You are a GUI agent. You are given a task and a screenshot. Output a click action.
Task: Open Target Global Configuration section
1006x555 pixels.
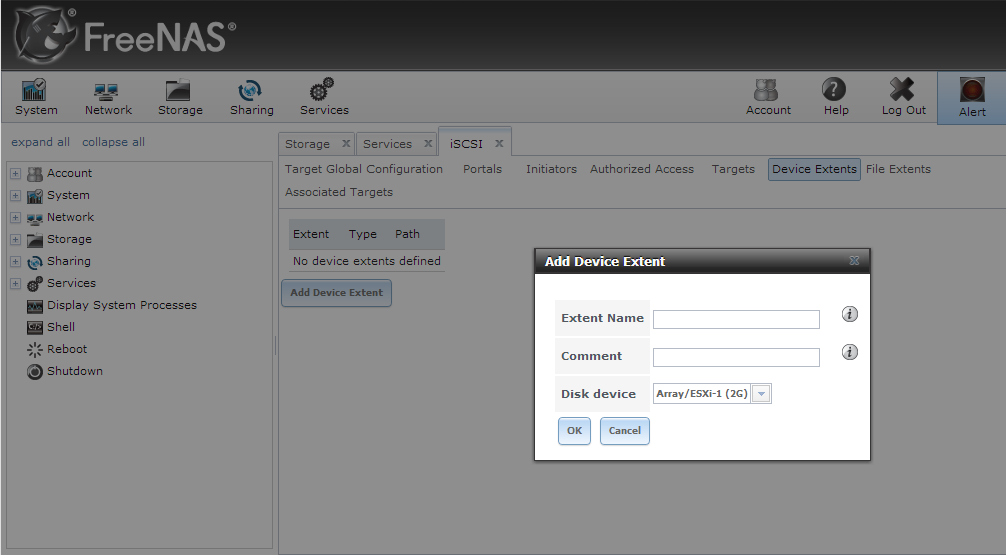click(x=364, y=169)
